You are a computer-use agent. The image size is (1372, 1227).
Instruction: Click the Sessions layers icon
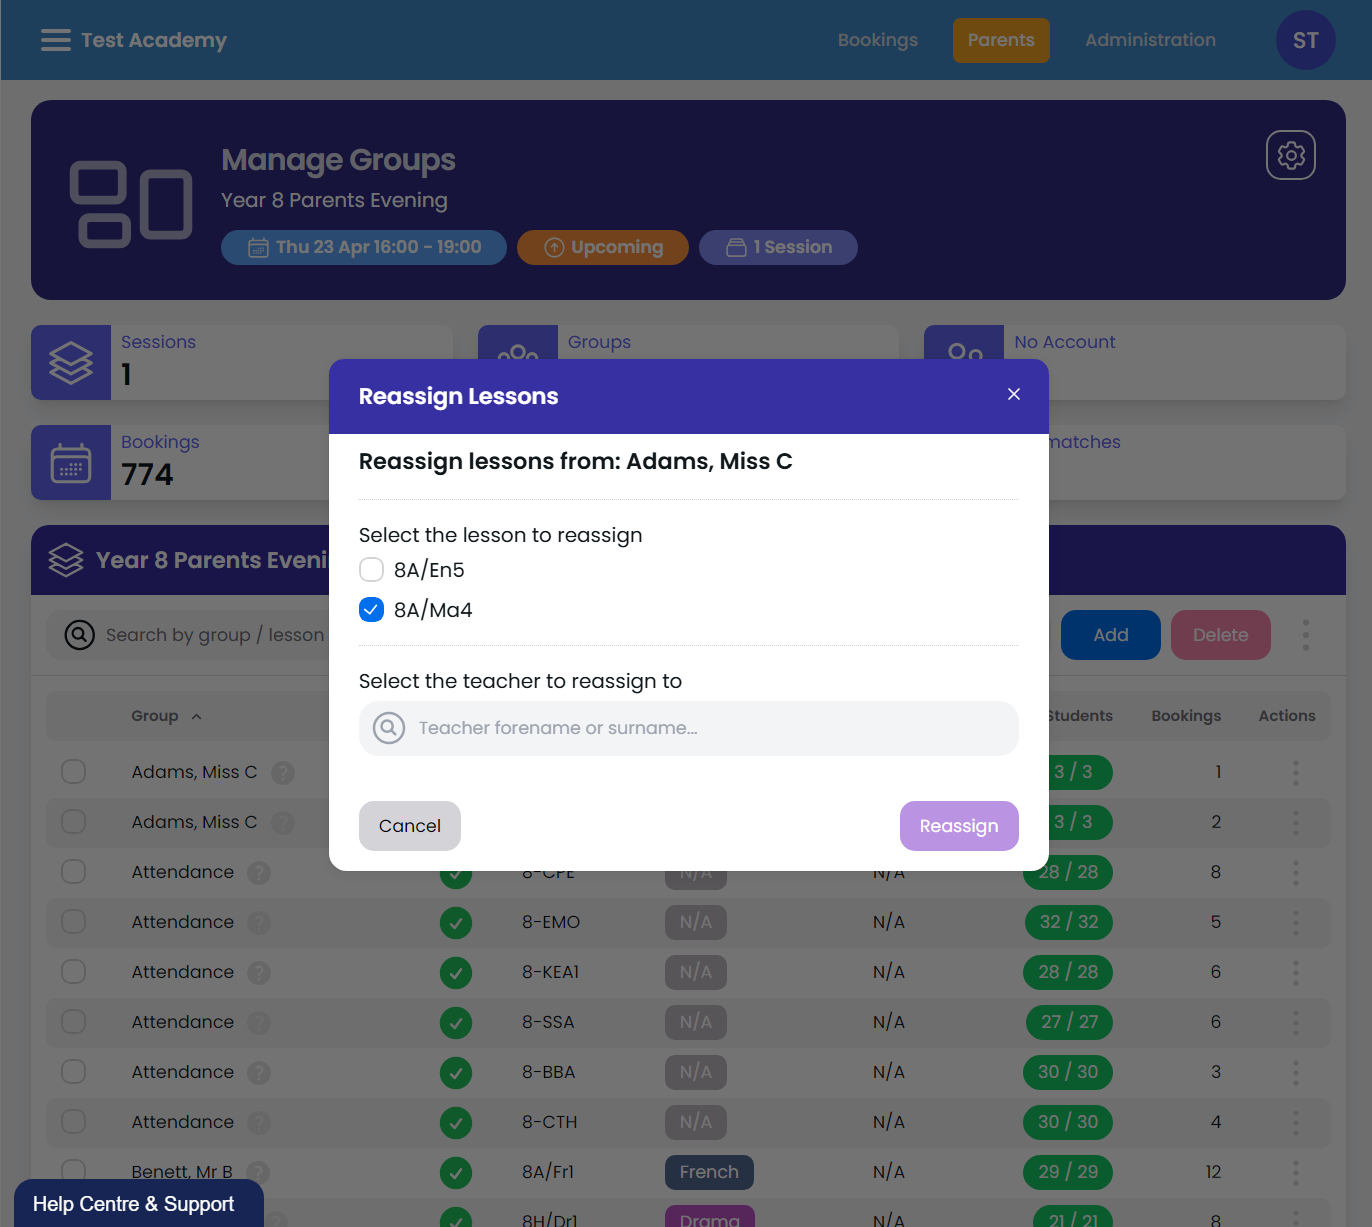(71, 362)
